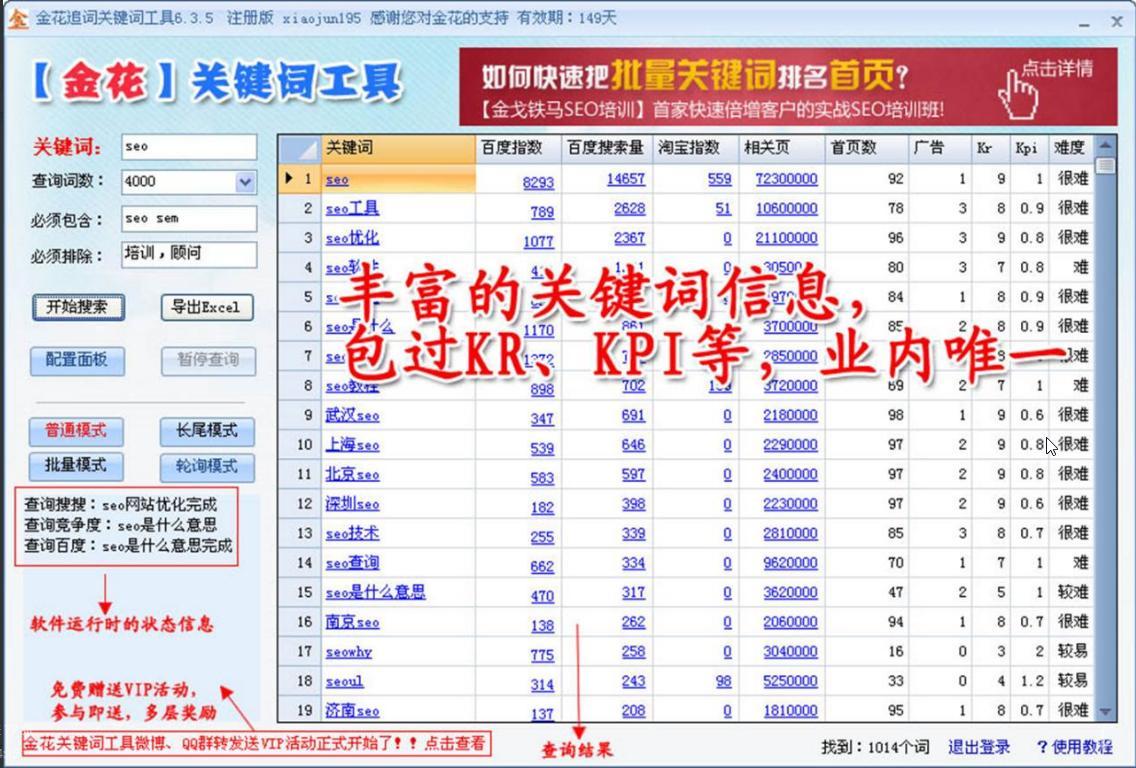Open the seo查询 keyword link
1136x768 pixels.
pos(352,563)
